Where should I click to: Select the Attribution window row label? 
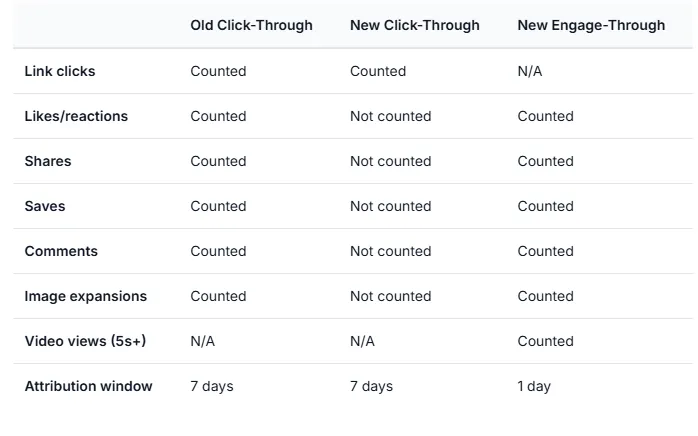pos(88,386)
